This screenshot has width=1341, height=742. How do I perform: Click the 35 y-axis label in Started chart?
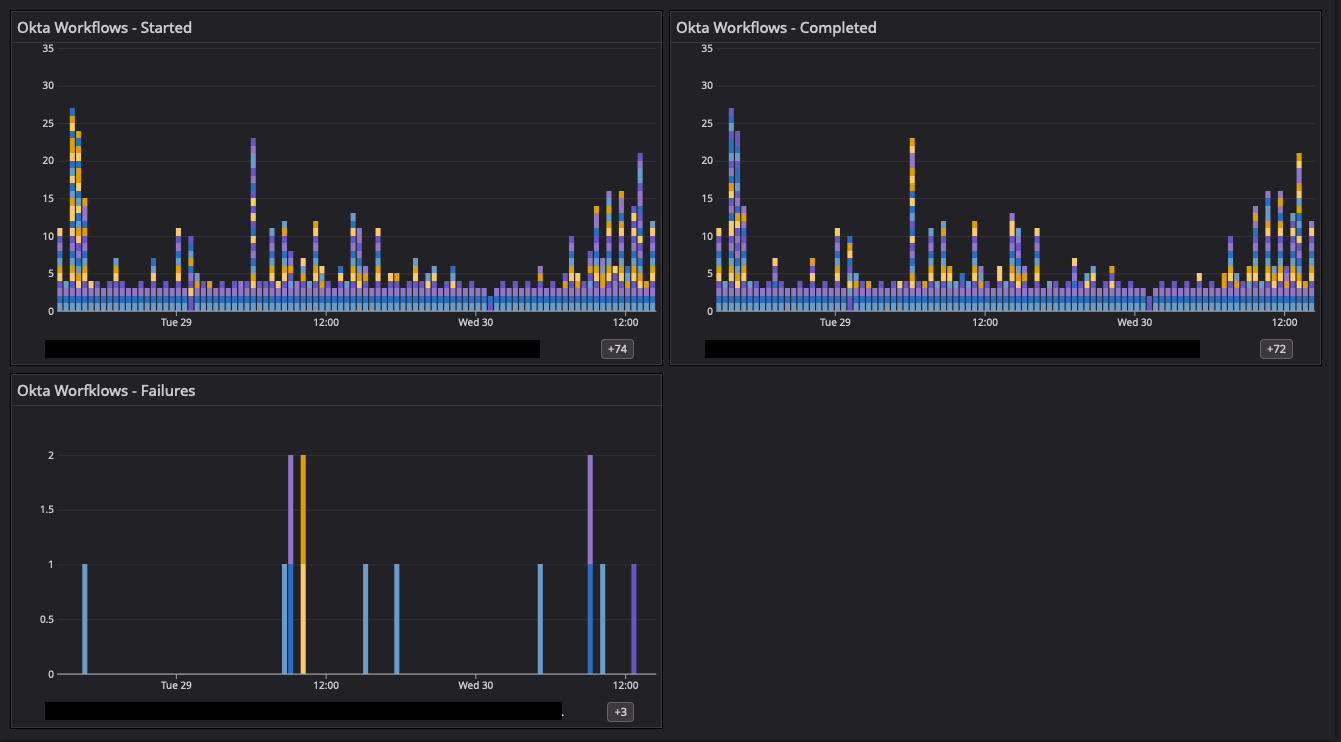click(48, 48)
